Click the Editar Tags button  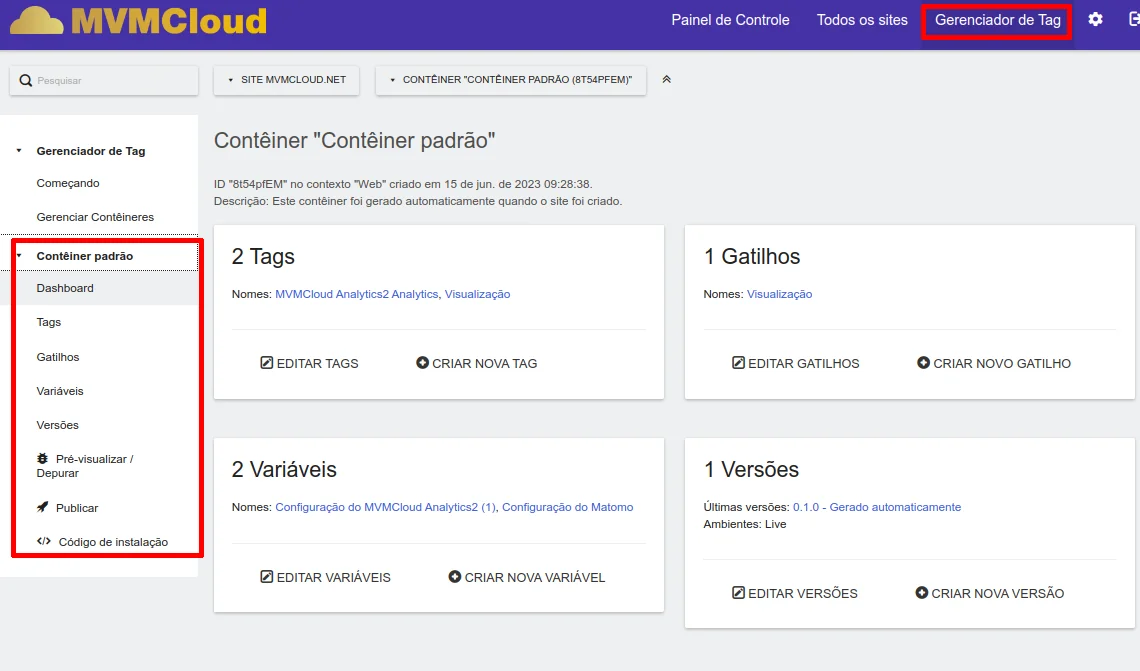(x=309, y=363)
